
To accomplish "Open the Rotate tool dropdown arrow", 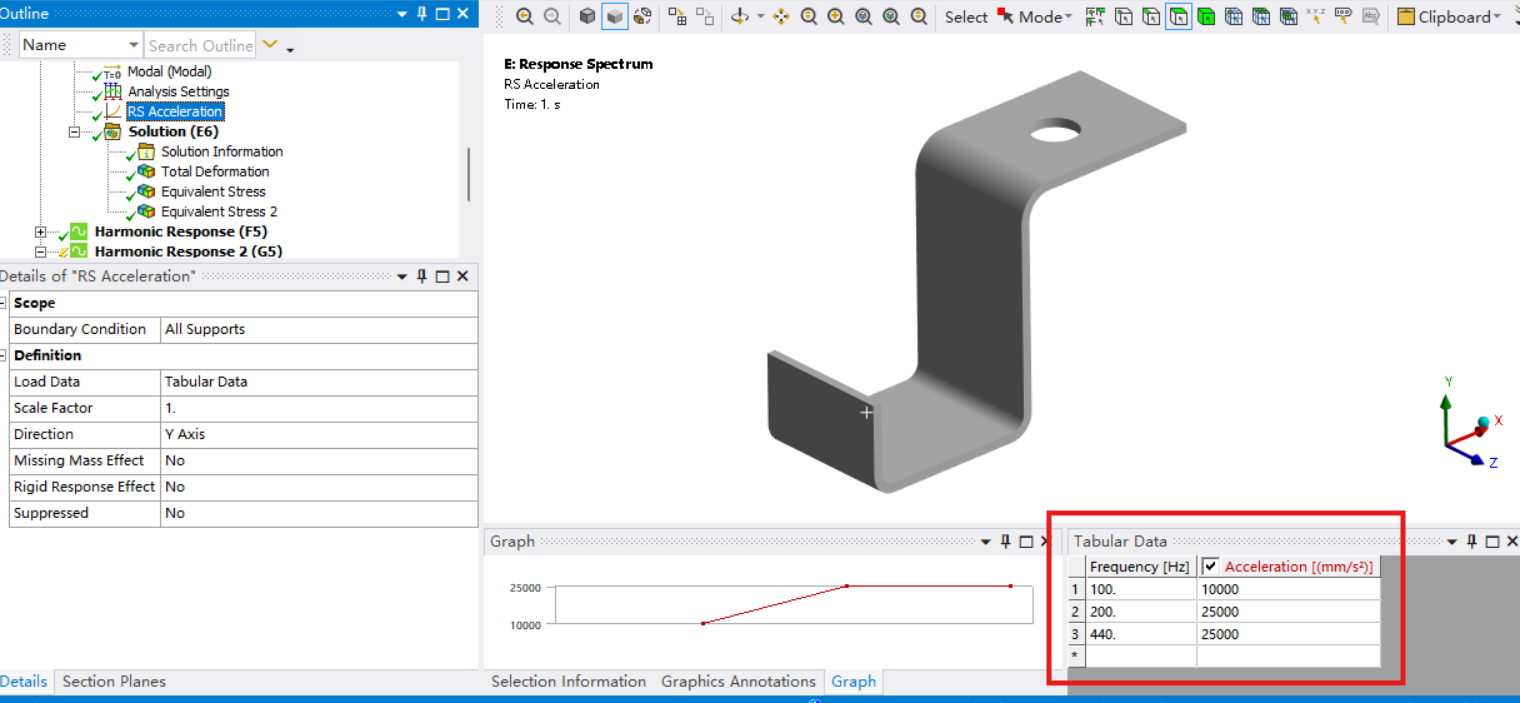I will click(x=760, y=17).
